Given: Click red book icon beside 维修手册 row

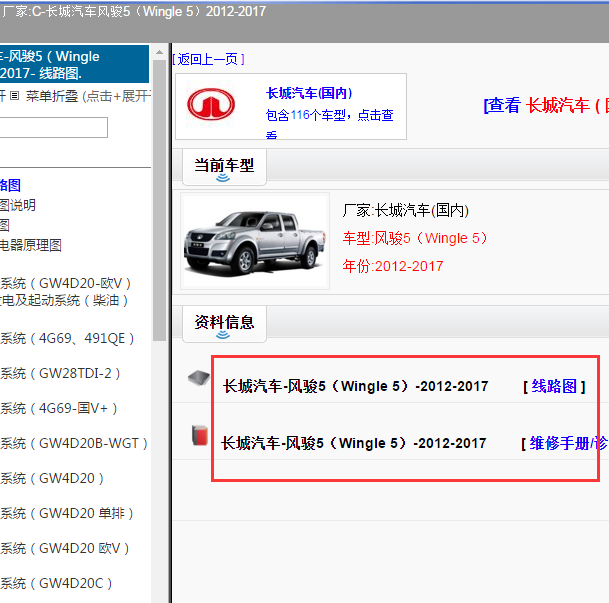Looking at the screenshot, I should coord(200,435).
